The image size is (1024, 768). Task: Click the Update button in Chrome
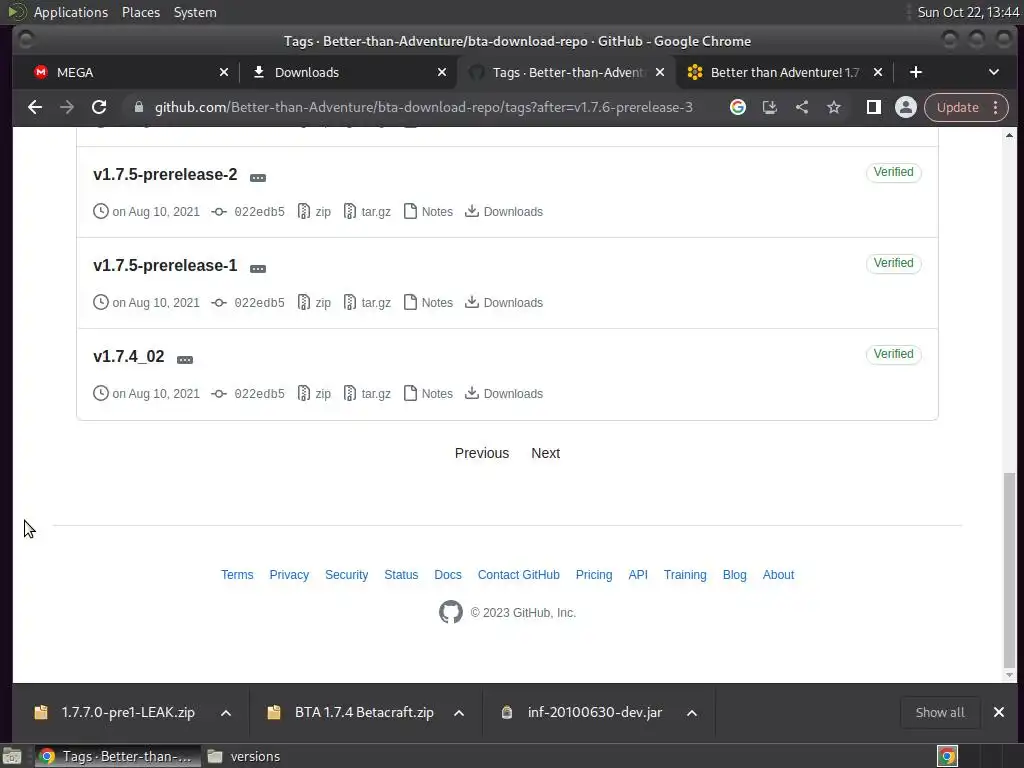pyautogui.click(x=957, y=107)
